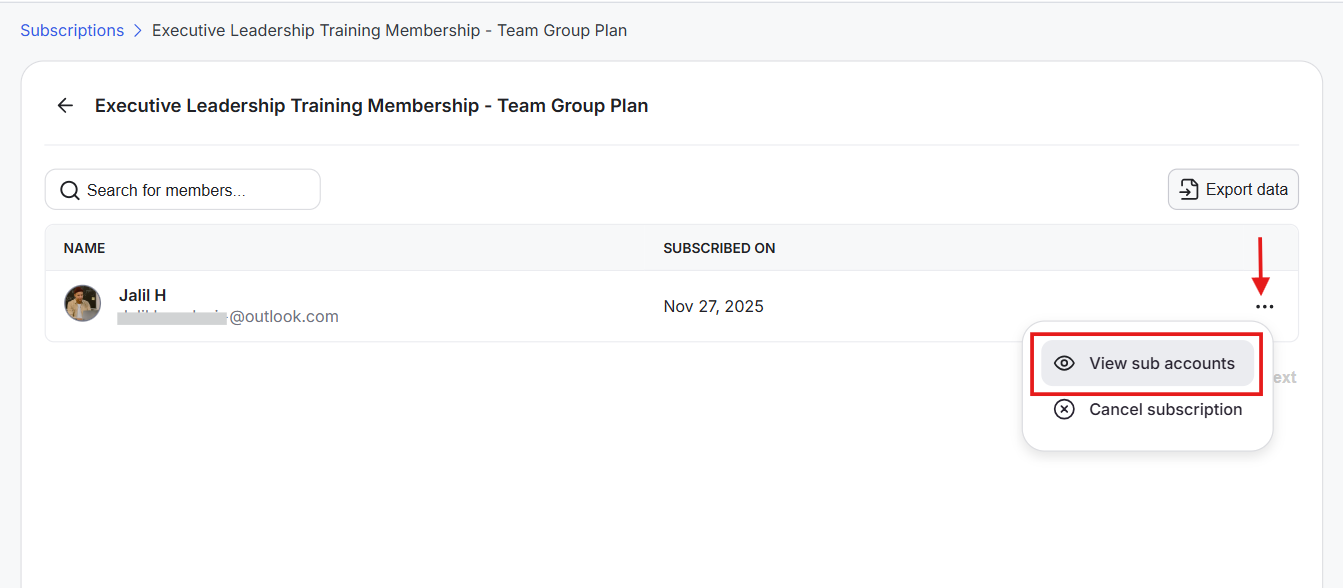This screenshot has width=1343, height=588.
Task: Choose Cancel subscription from the menu
Action: [1165, 409]
